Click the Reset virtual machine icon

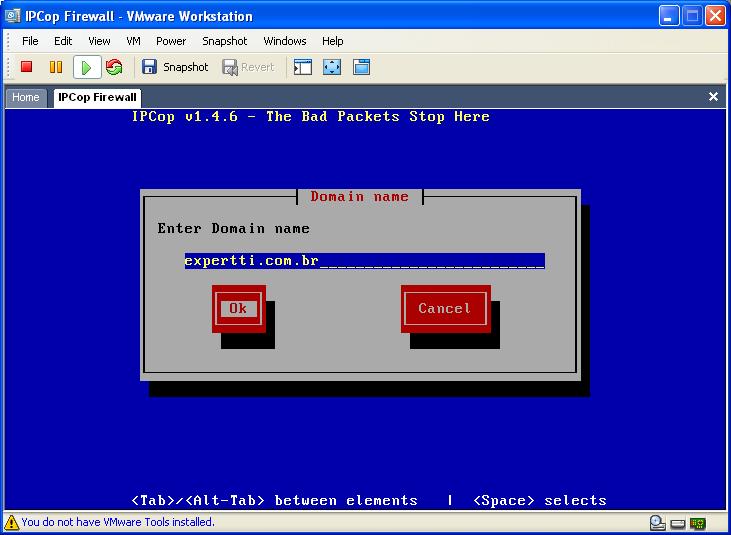(114, 67)
